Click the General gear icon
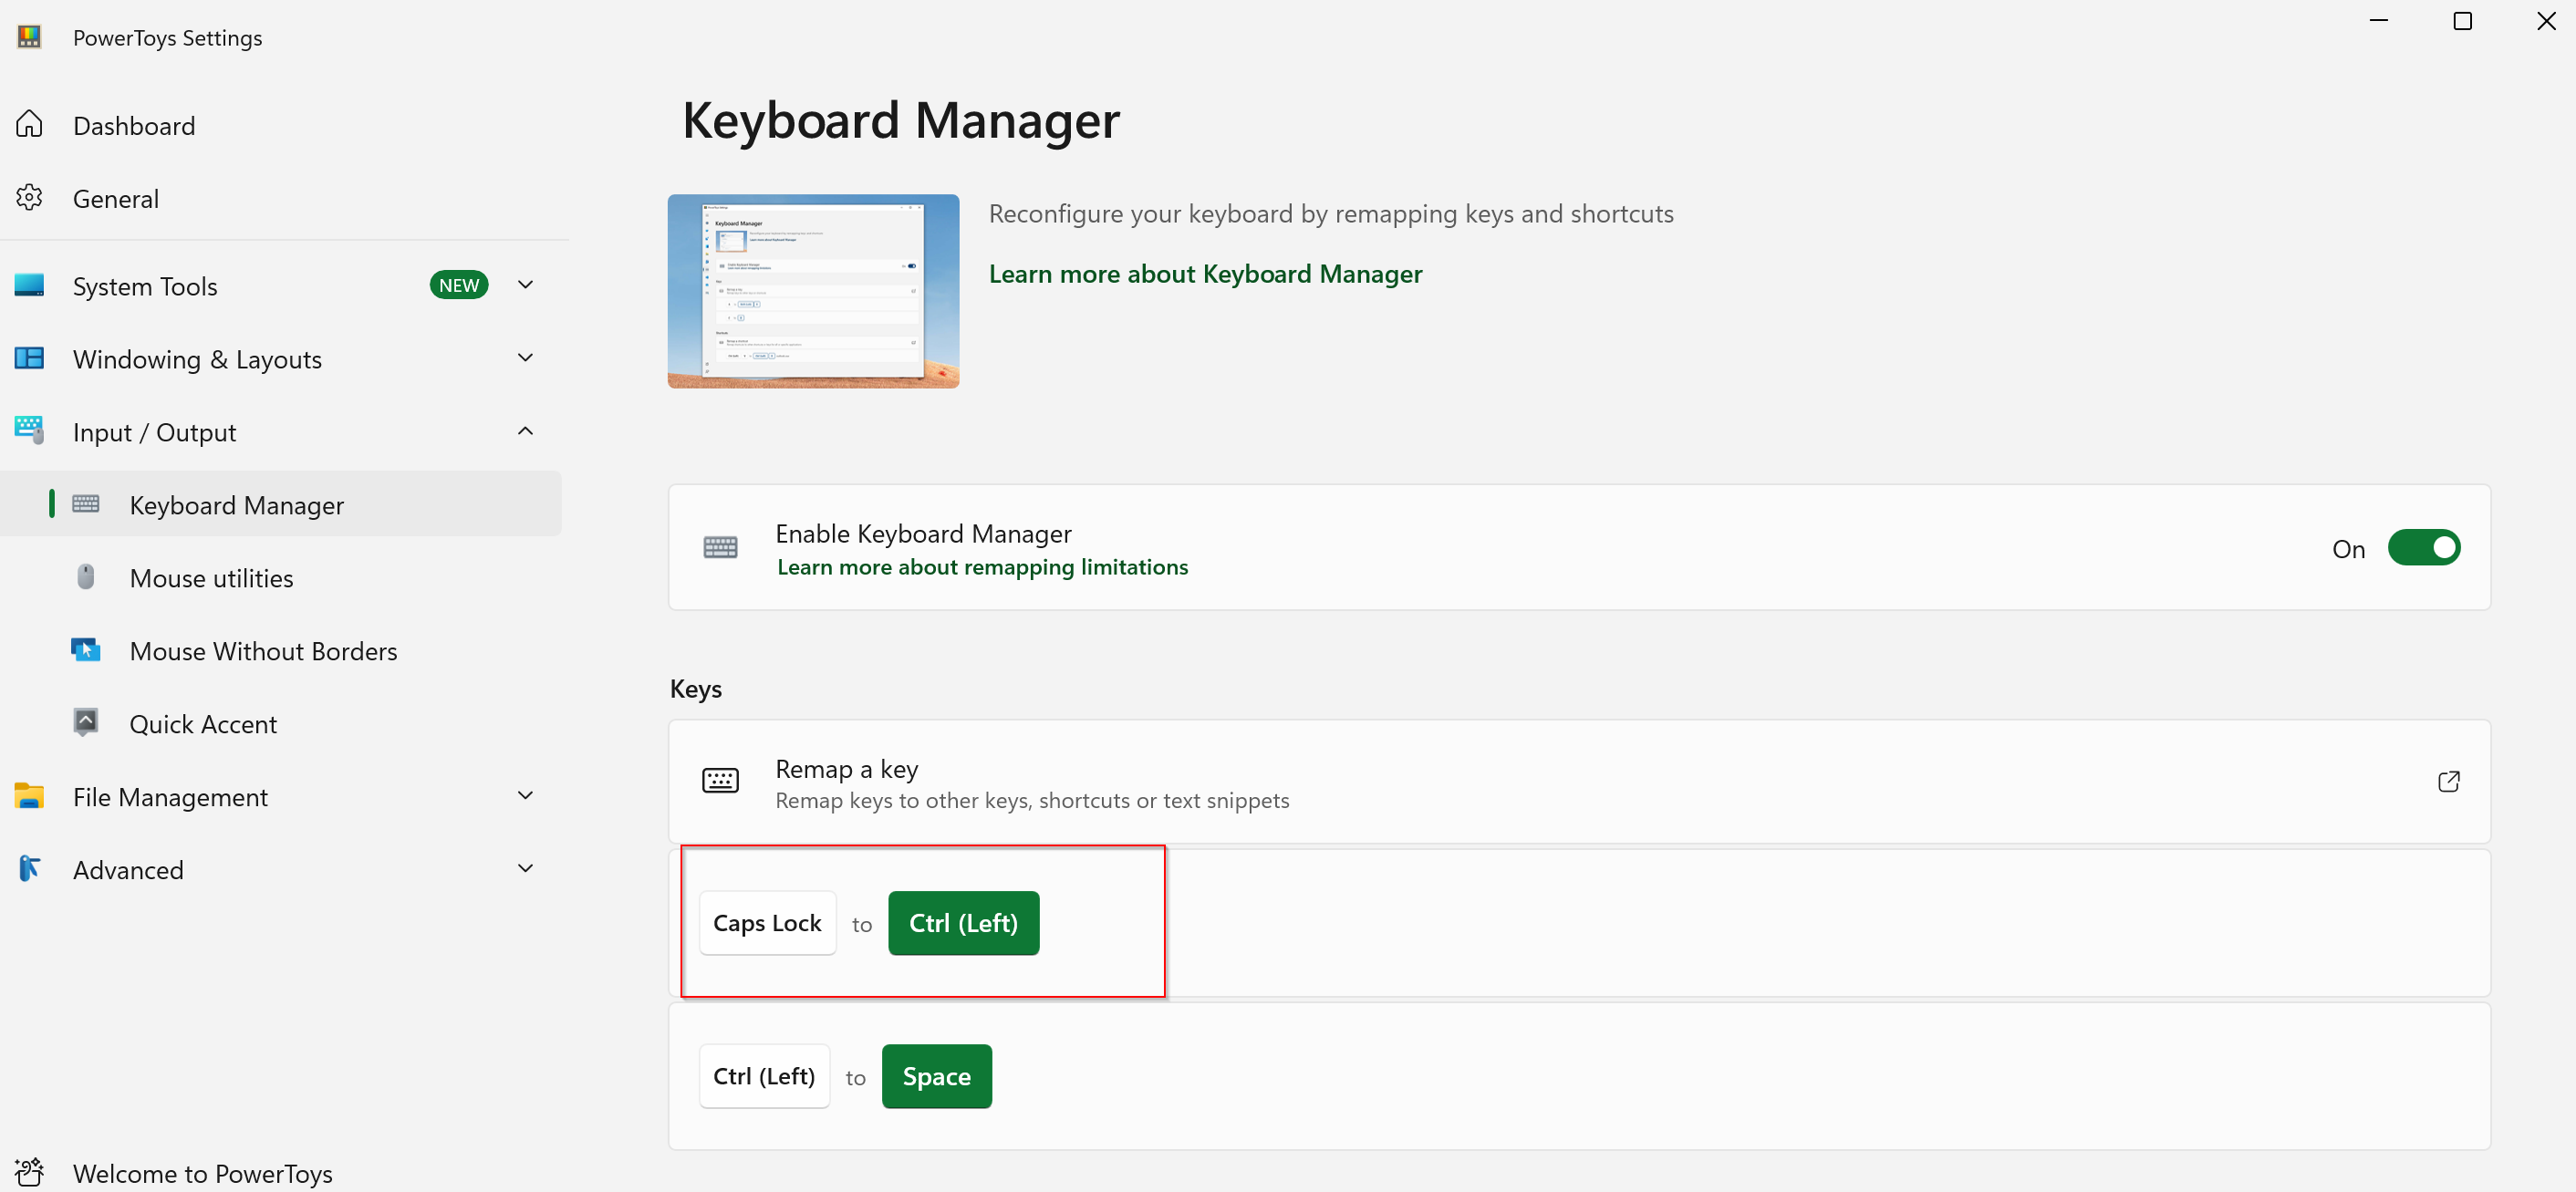The height and width of the screenshot is (1192, 2576). click(x=29, y=198)
